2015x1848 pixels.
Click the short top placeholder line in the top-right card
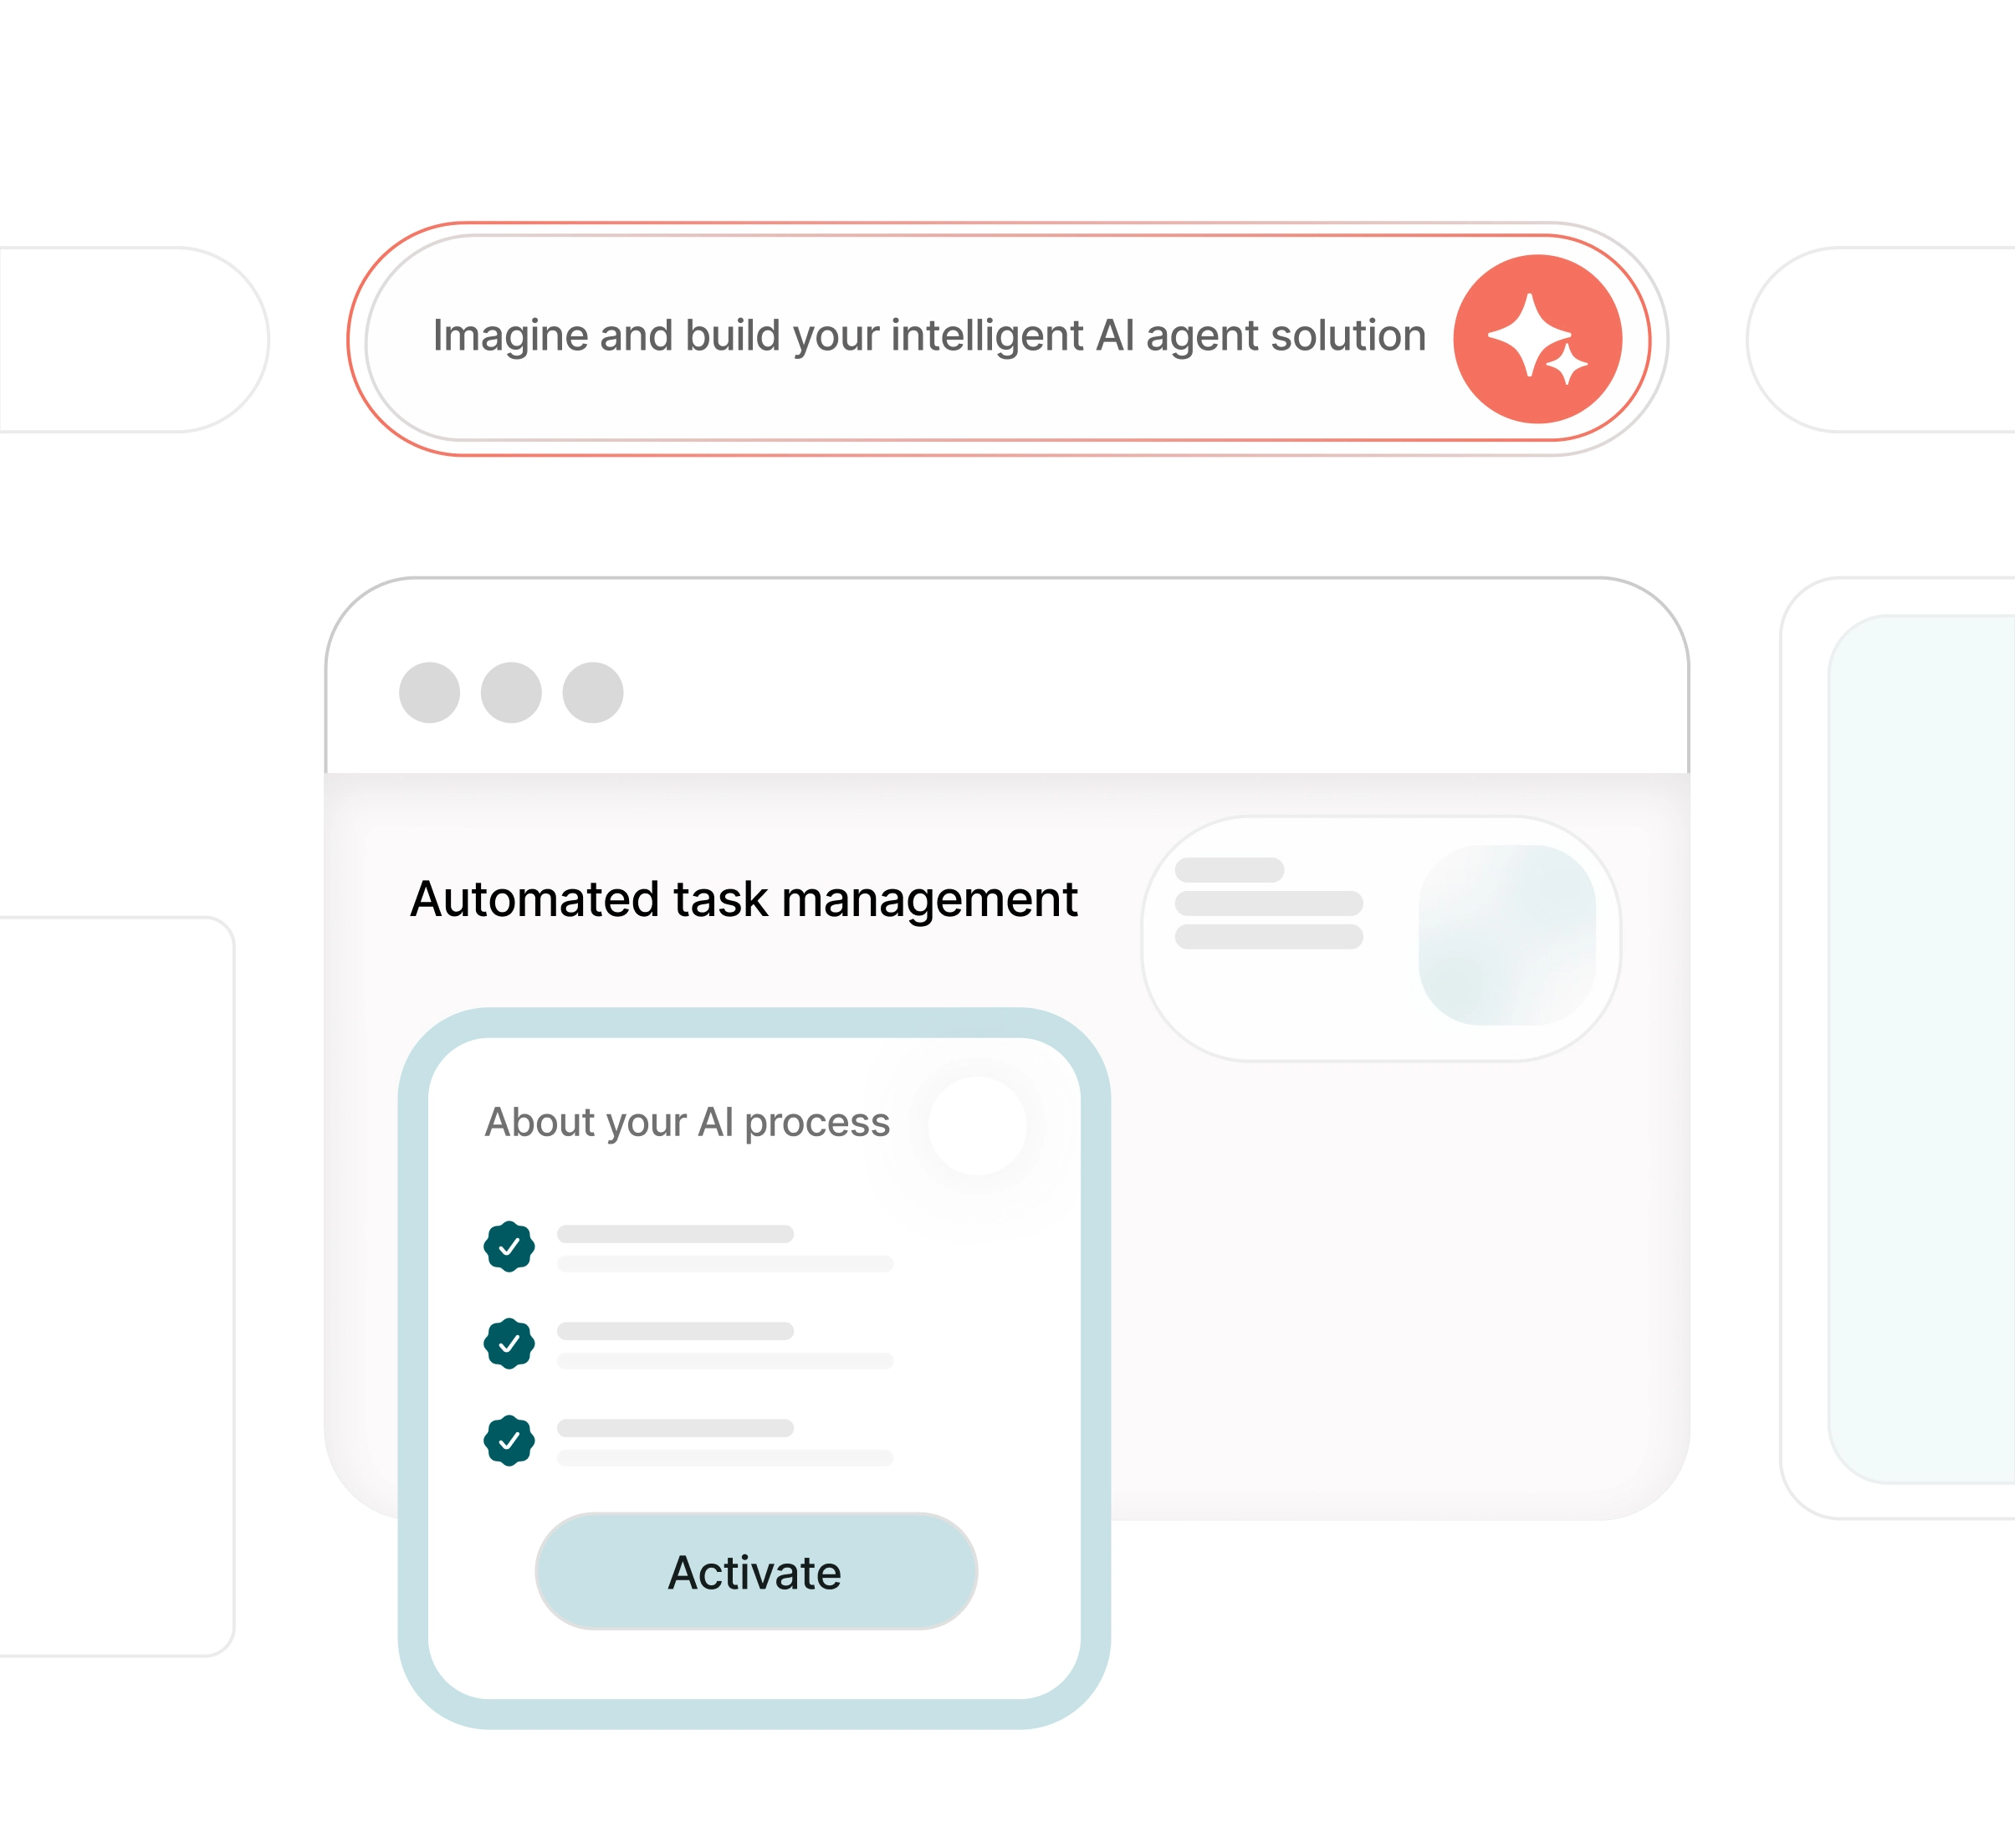(1229, 869)
